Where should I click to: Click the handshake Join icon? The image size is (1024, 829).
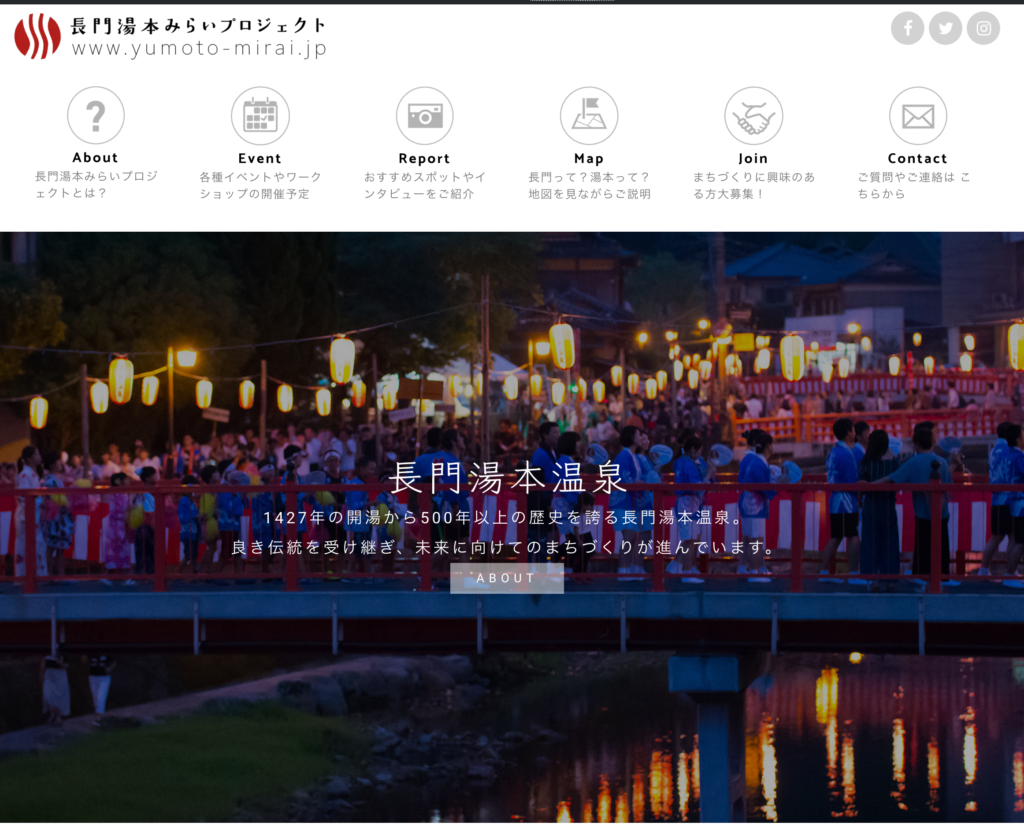point(753,116)
